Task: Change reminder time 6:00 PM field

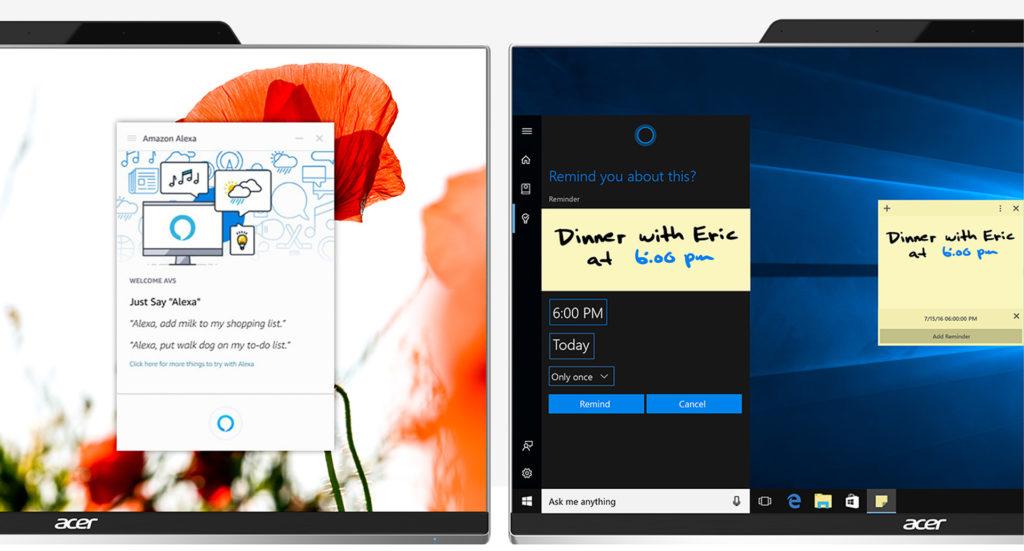Action: (578, 313)
